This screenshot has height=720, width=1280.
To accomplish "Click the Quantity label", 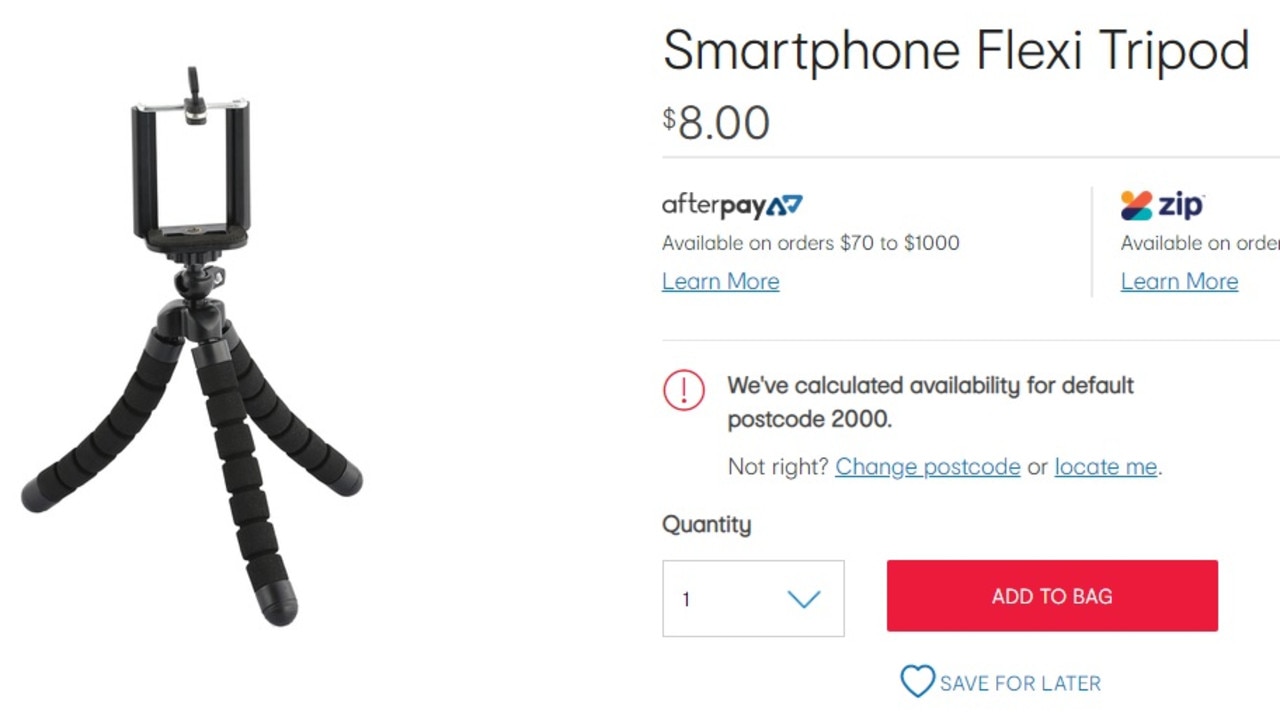I will (706, 524).
